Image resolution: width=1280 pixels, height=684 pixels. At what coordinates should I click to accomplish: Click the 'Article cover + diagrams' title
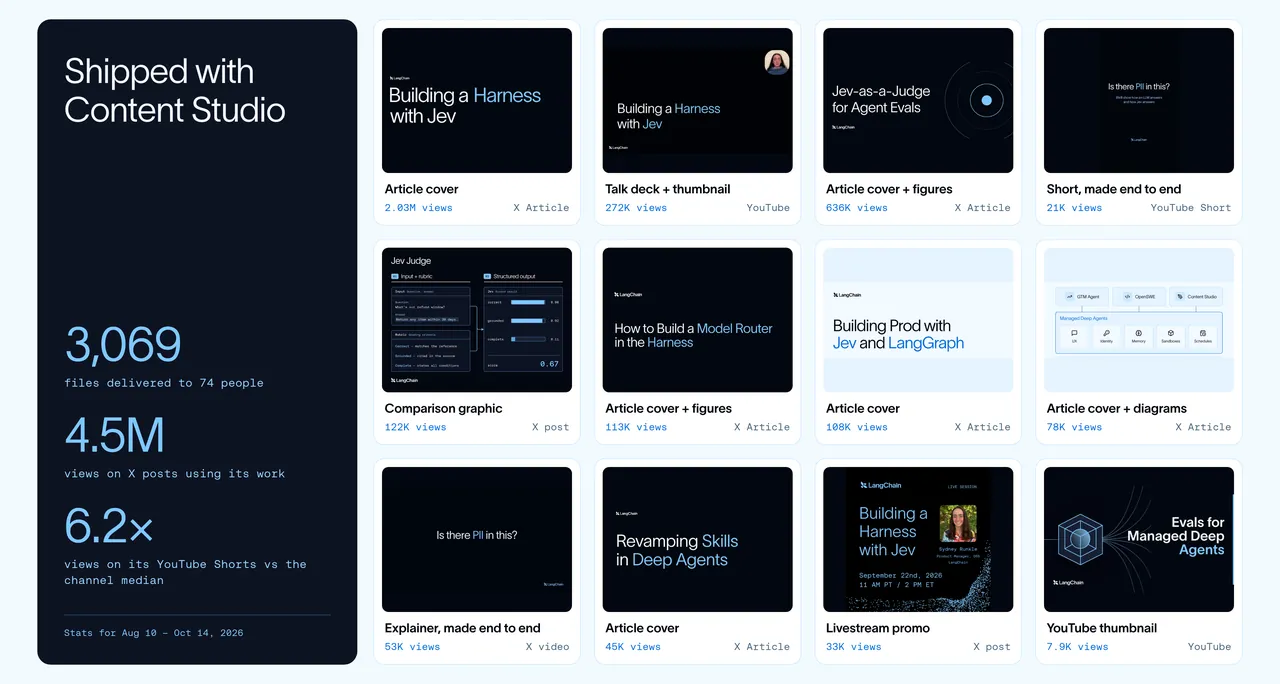tap(1117, 408)
